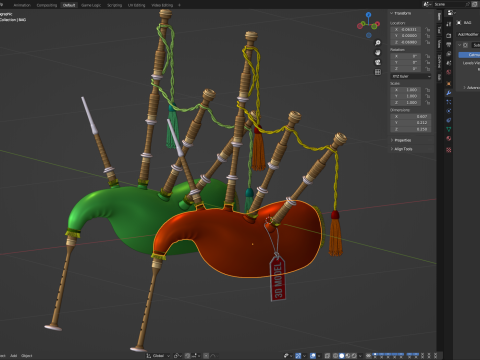Open the green Object Data tab icon

click(x=449, y=129)
